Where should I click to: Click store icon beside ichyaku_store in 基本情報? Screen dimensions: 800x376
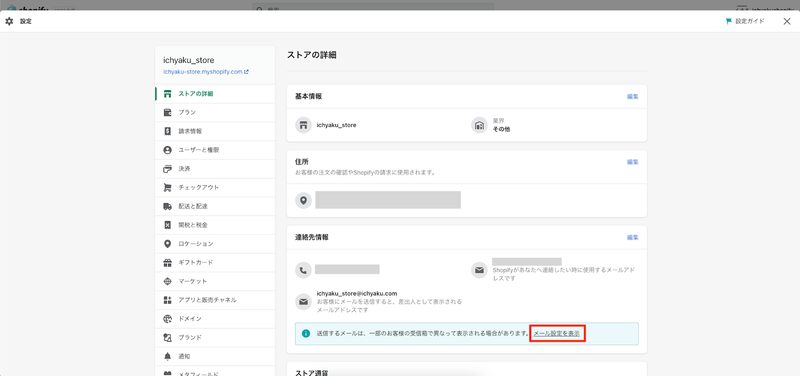coord(304,125)
